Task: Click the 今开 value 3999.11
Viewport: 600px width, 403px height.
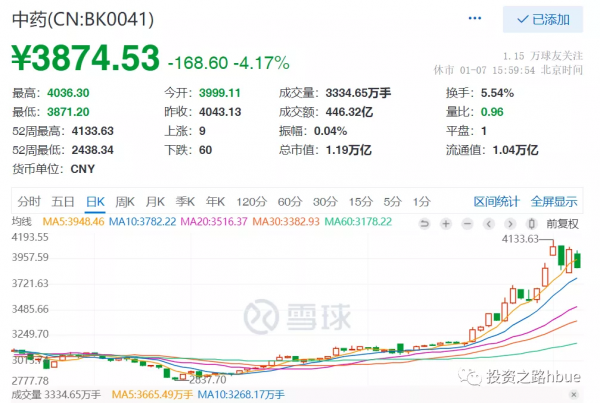Action: tap(220, 93)
